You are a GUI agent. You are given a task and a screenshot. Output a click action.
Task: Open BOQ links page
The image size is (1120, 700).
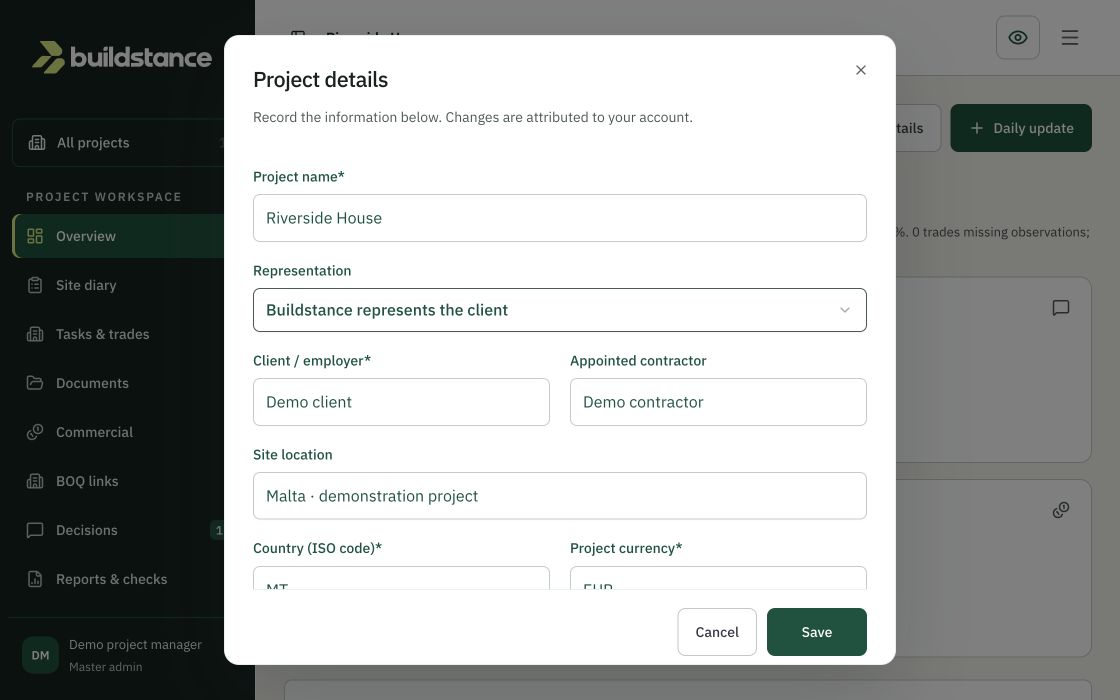[119, 481]
